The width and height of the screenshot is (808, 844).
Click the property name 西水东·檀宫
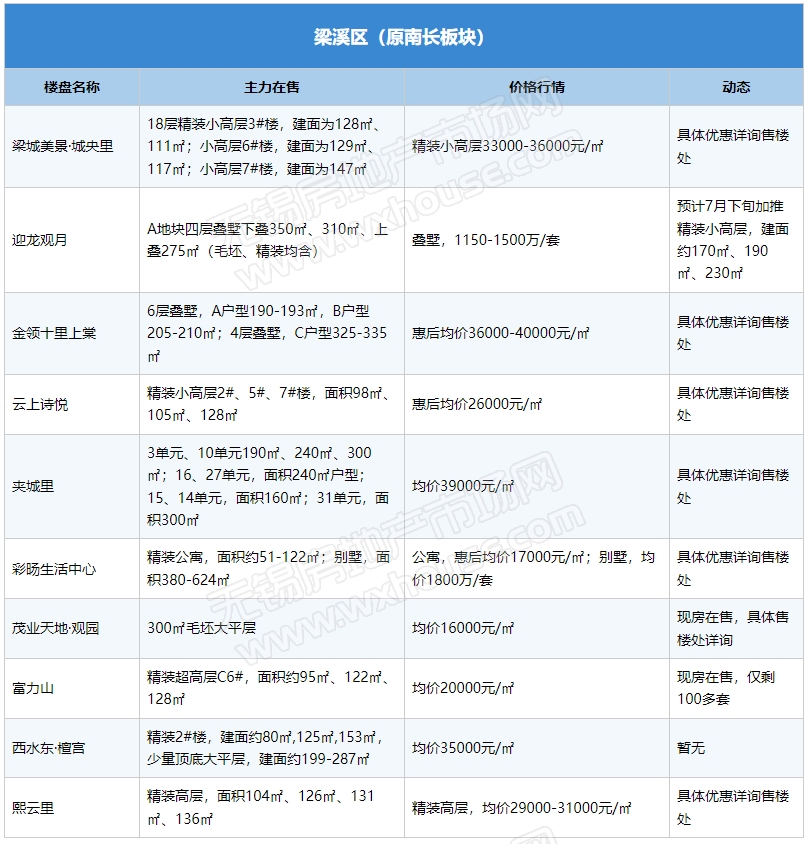48,748
